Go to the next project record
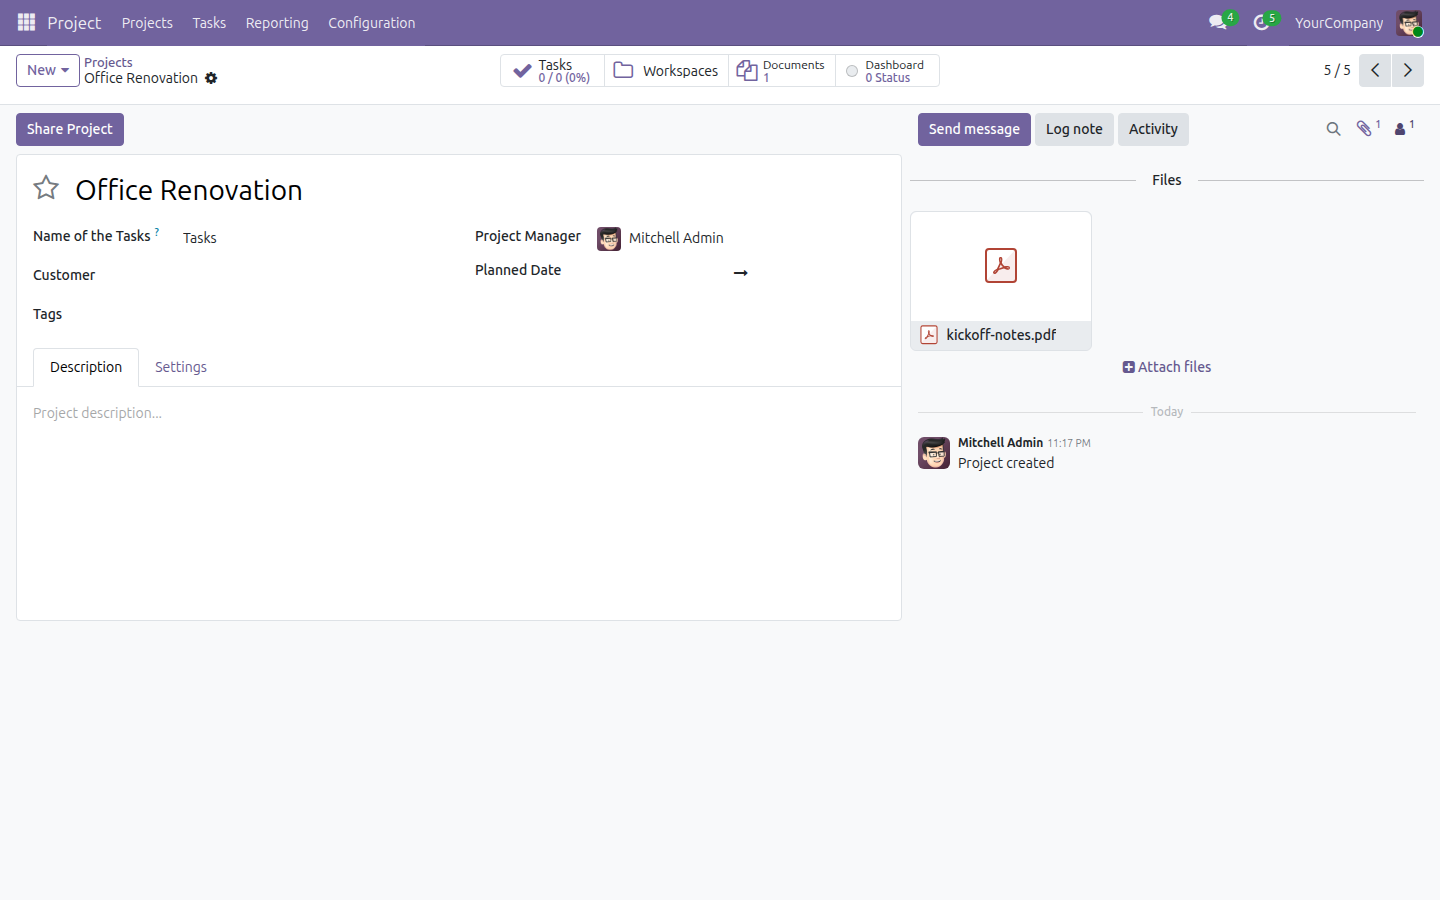This screenshot has width=1440, height=900. (x=1408, y=70)
